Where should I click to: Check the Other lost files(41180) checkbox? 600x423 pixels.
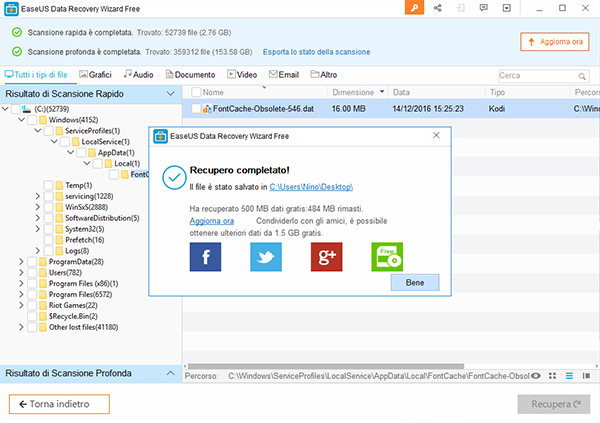(x=32, y=327)
